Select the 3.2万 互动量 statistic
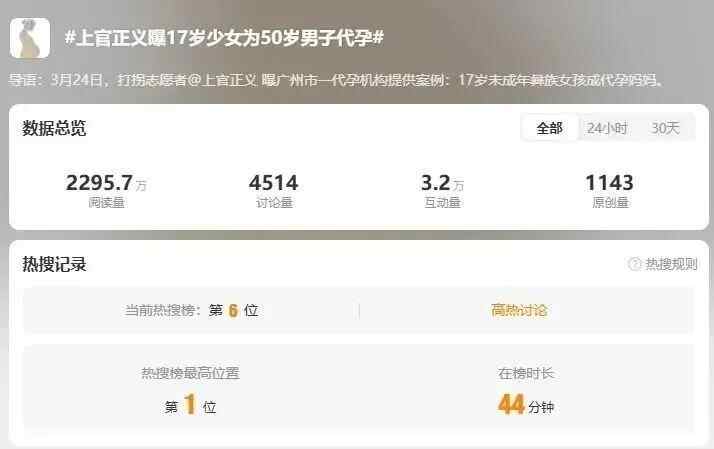This screenshot has width=714, height=449. pyautogui.click(x=442, y=189)
